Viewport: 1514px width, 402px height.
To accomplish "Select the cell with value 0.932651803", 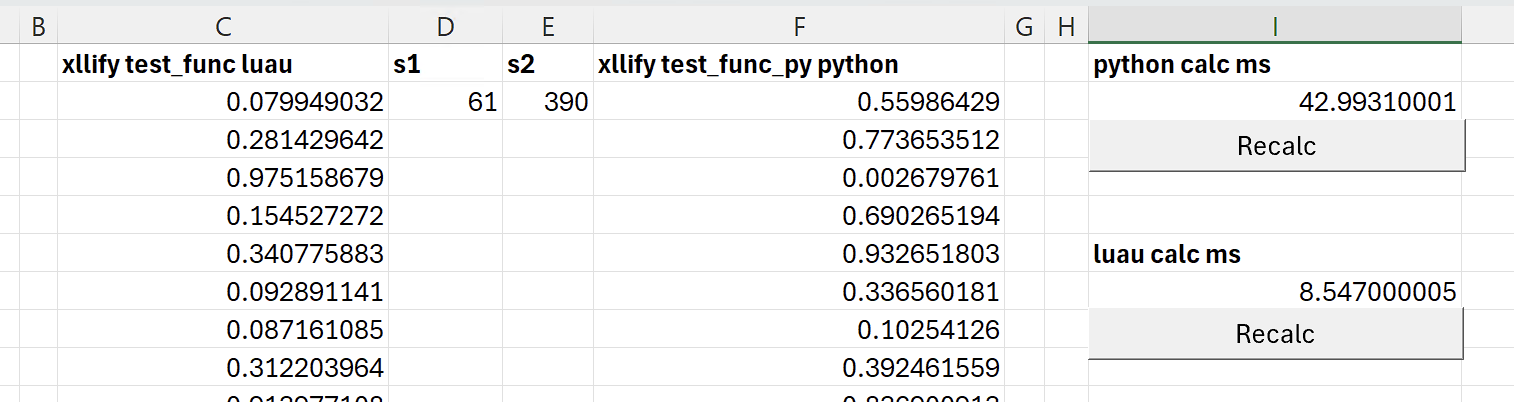I will pos(799,253).
